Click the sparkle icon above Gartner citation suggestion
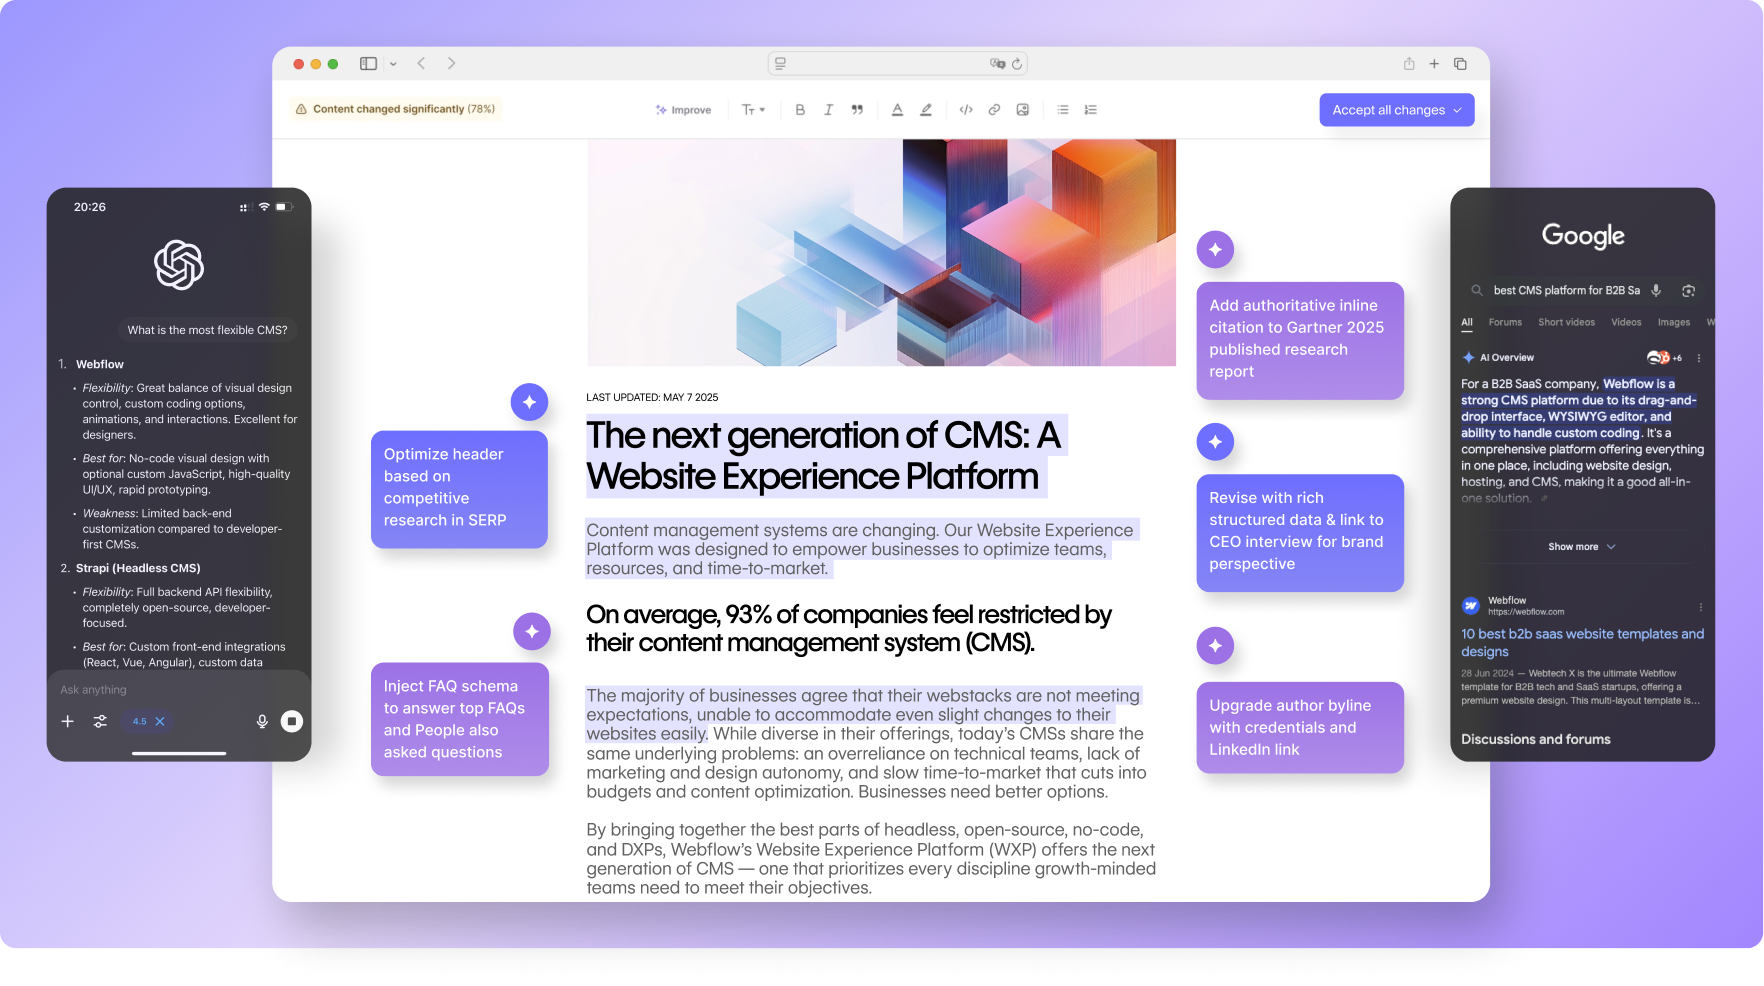The height and width of the screenshot is (986, 1764). (x=1215, y=249)
